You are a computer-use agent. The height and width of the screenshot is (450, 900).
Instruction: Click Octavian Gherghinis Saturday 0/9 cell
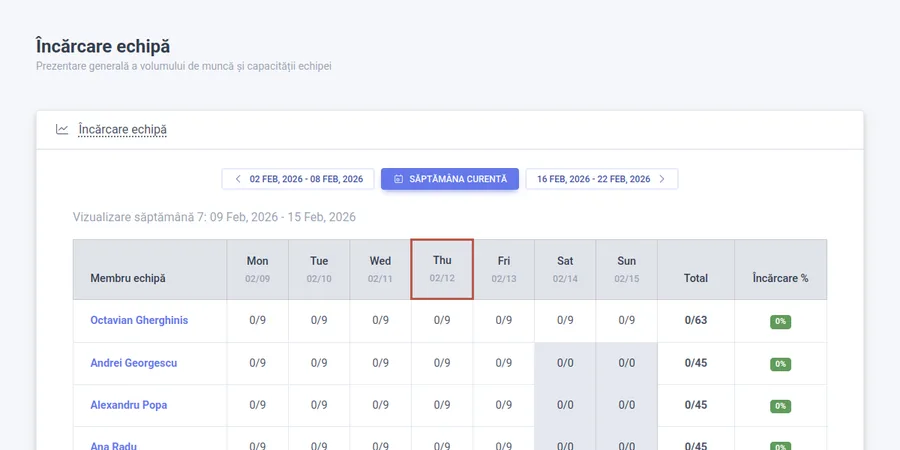coord(565,320)
